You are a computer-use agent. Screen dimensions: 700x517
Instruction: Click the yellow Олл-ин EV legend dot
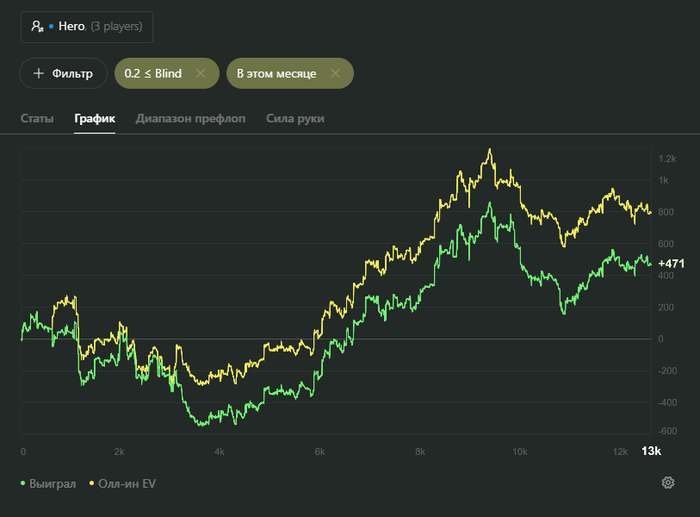(92, 484)
